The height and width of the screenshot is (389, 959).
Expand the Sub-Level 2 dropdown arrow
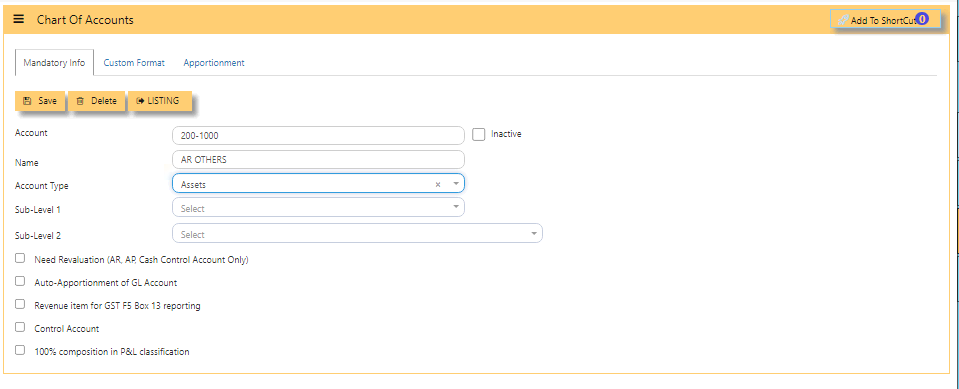click(534, 234)
